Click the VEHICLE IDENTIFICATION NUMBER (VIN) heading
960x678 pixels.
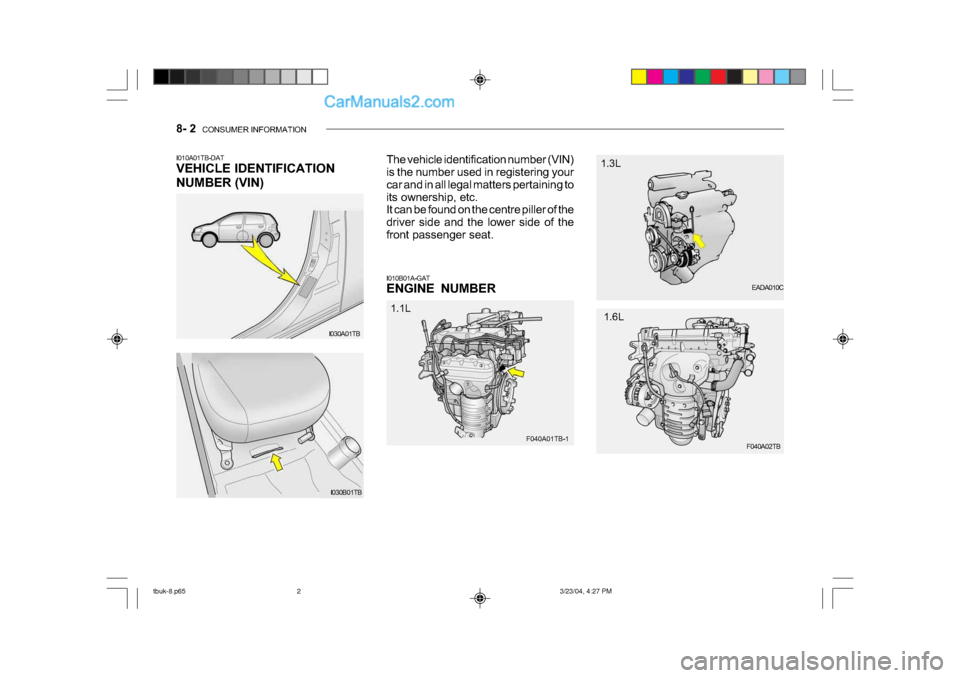pos(255,175)
